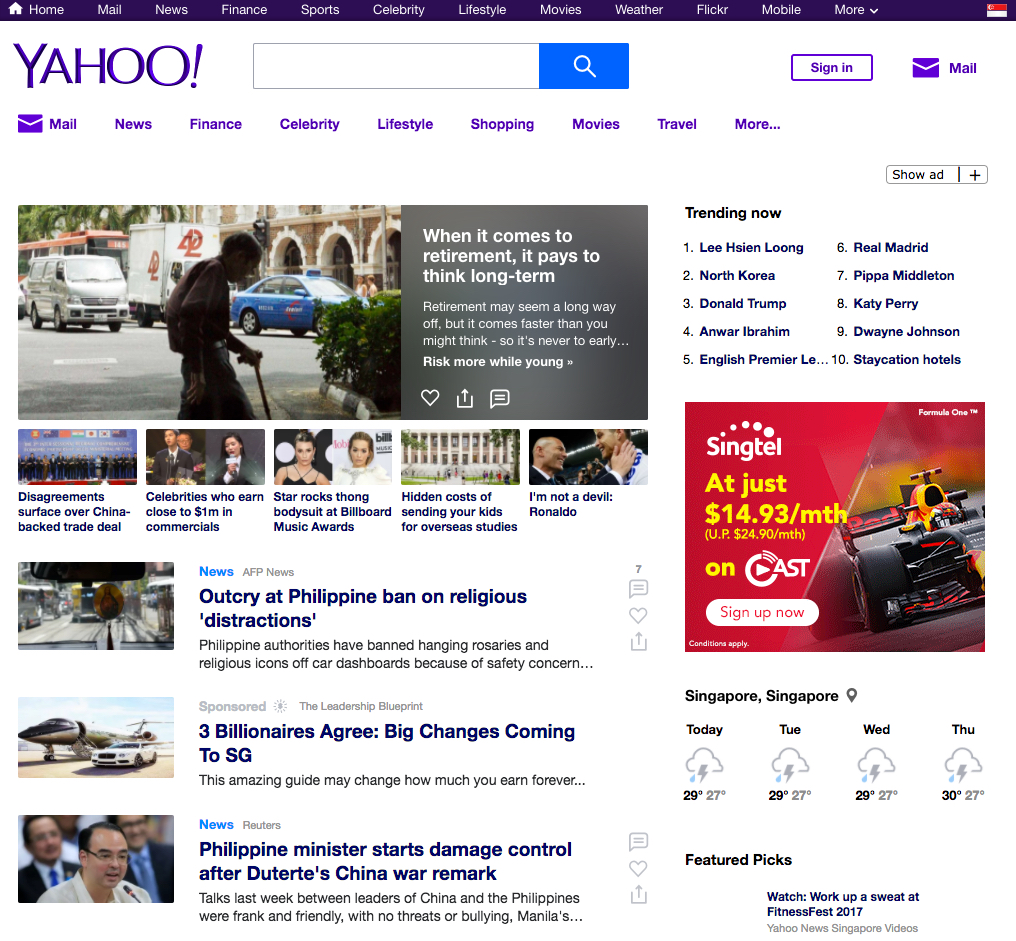
Task: Click the purple envelope icon beside Sign in
Action: click(925, 68)
